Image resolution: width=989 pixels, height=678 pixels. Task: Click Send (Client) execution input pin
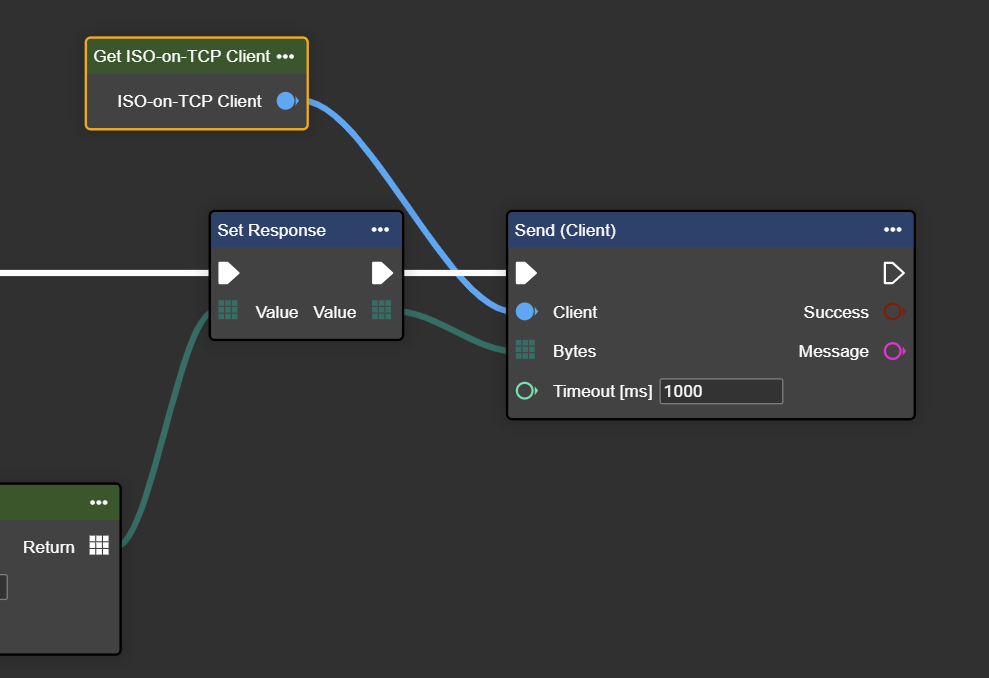(x=526, y=273)
